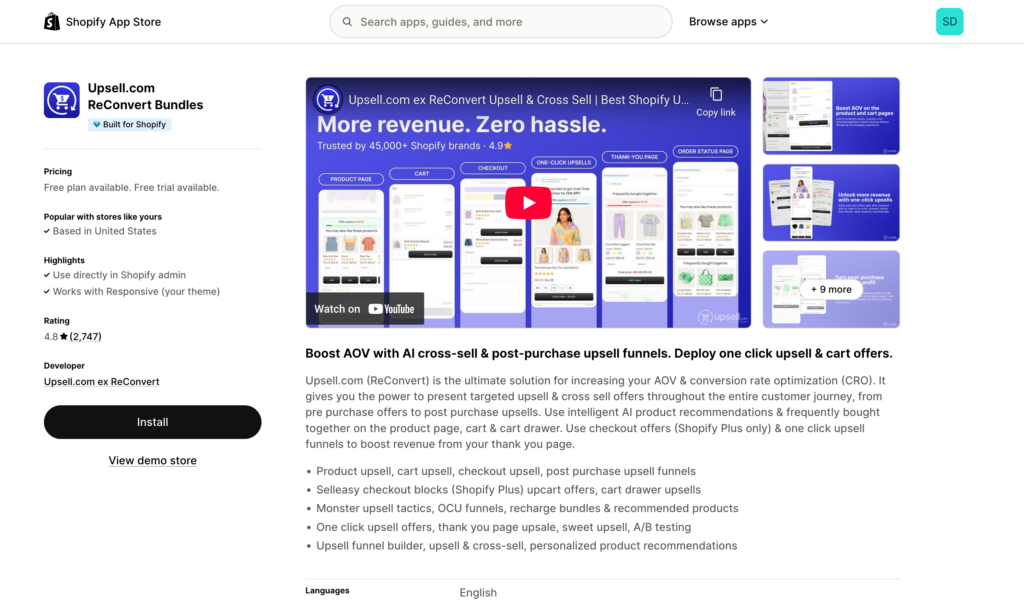
Task: Open developer link Upsell.com ex ReConvert
Action: click(101, 382)
